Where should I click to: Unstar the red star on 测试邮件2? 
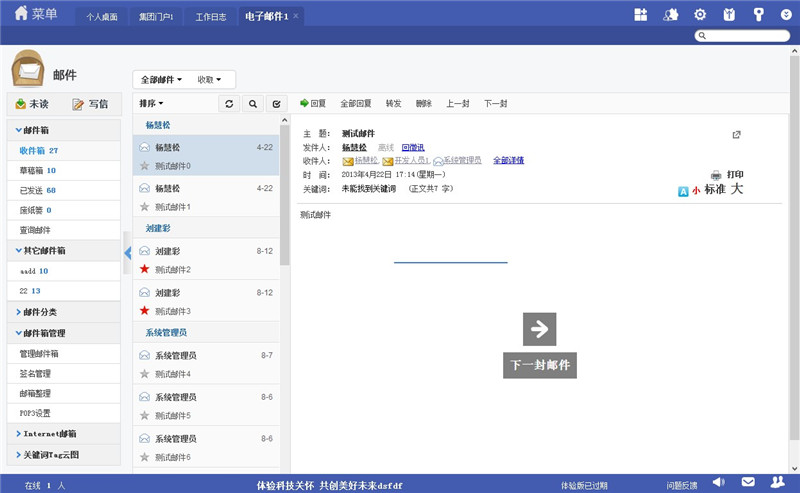(144, 269)
